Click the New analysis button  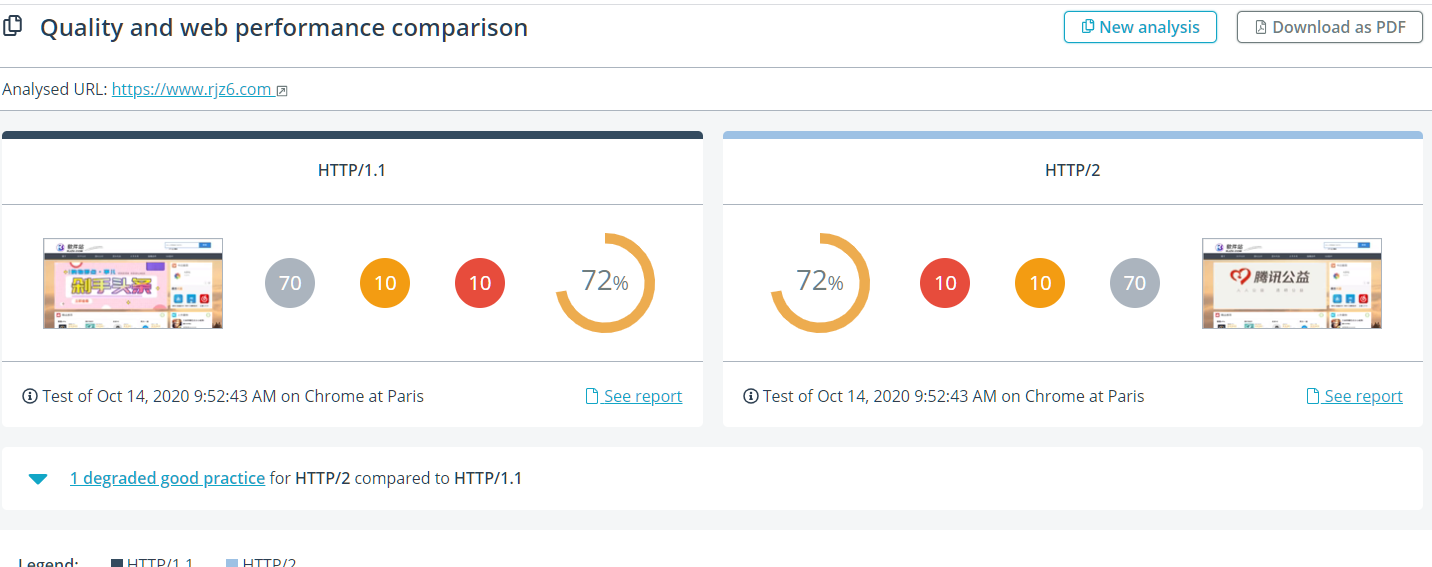1140,27
